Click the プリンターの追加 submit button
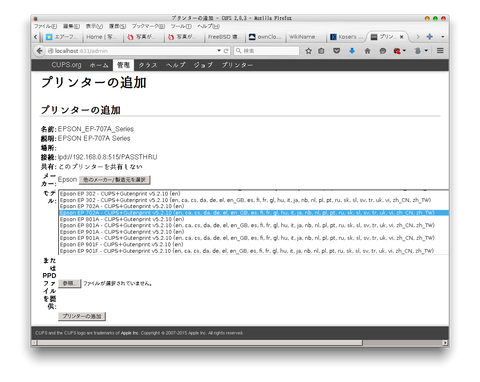This screenshot has width=480, height=382. coord(82,316)
